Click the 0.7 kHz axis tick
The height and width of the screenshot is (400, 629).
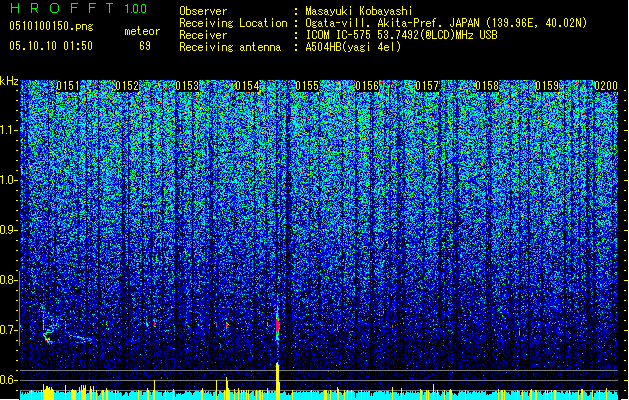point(9,330)
